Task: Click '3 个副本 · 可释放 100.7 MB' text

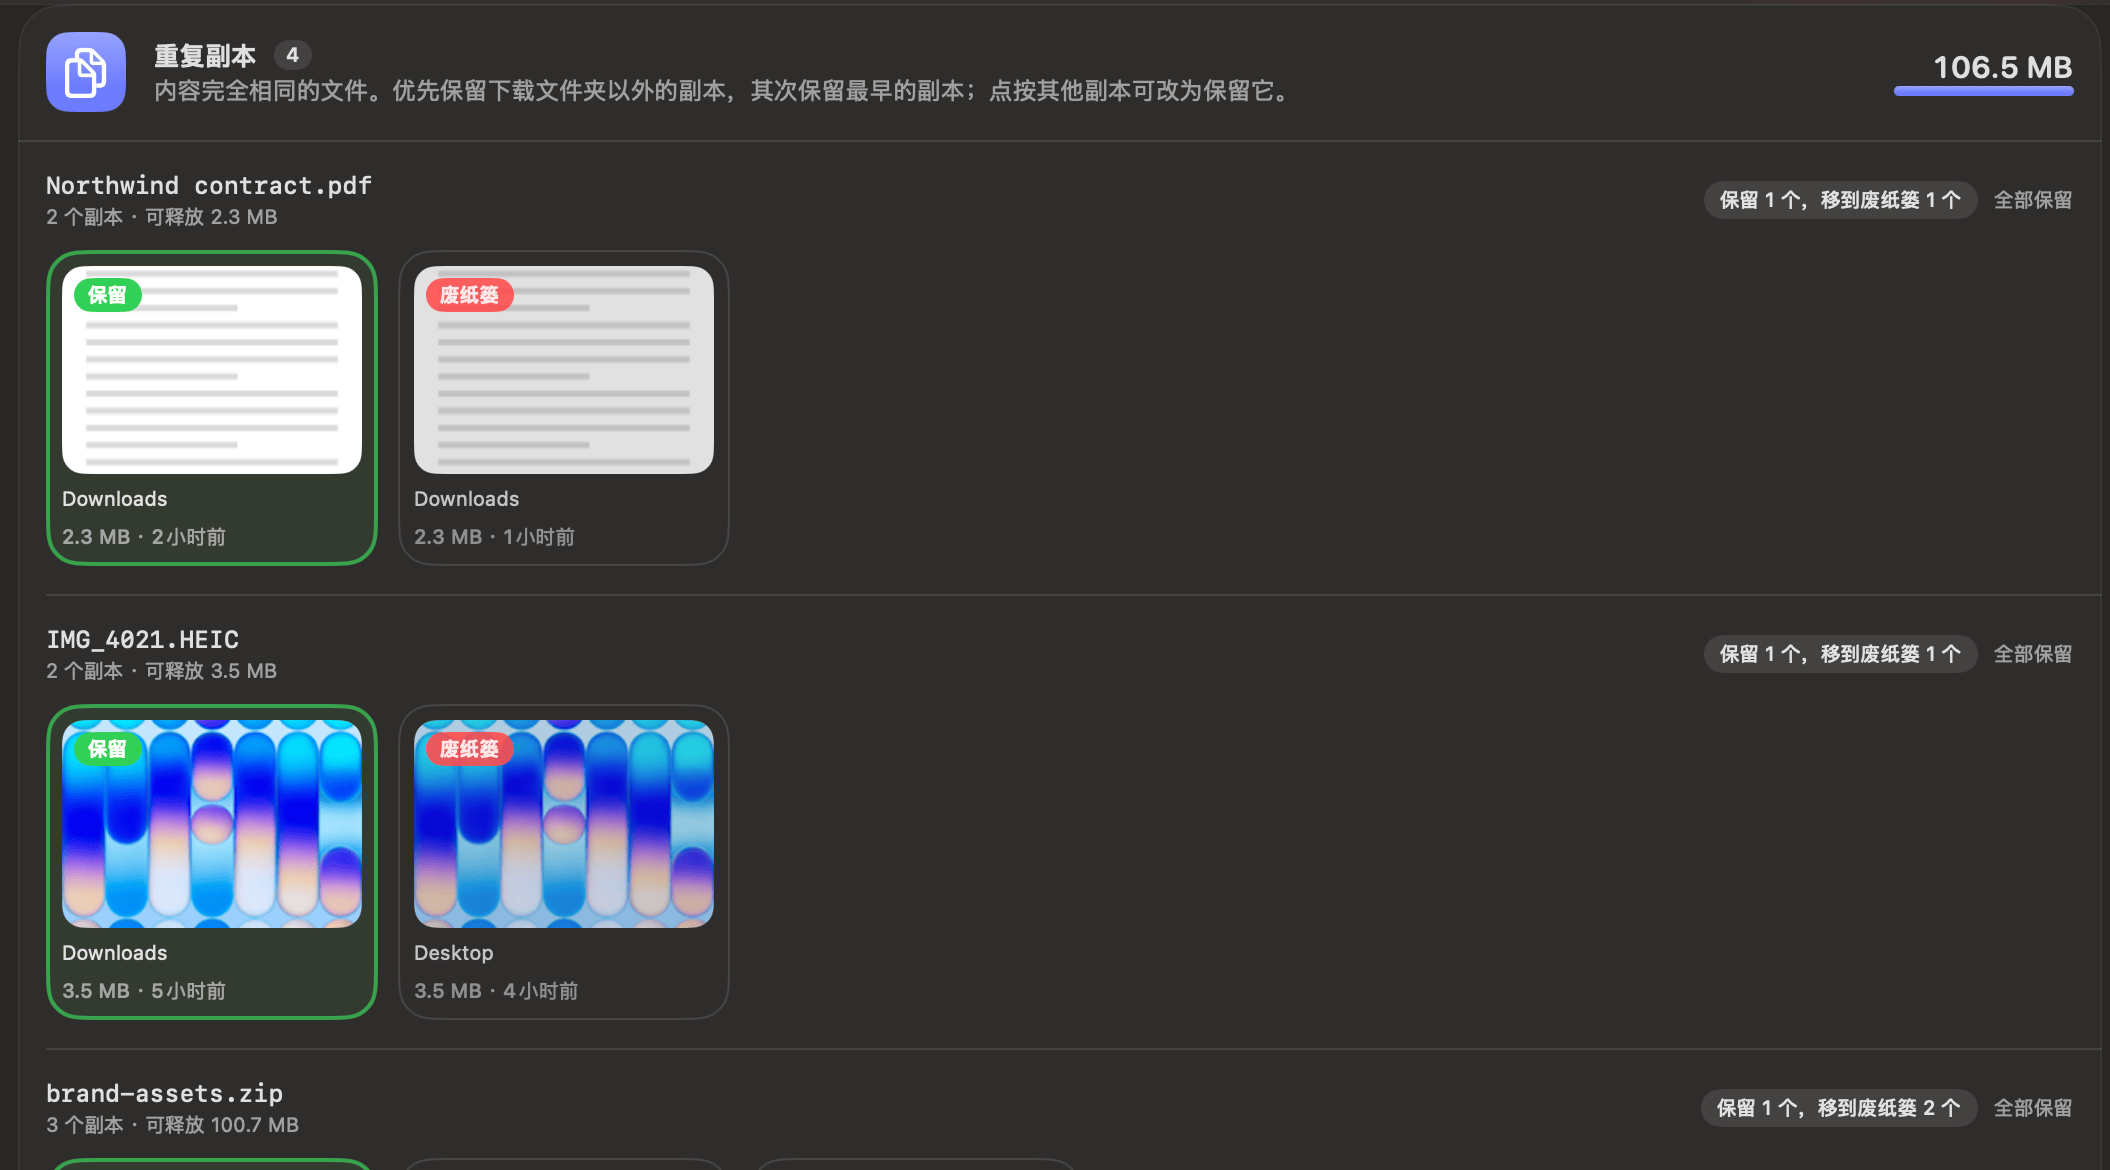Action: tap(173, 1125)
